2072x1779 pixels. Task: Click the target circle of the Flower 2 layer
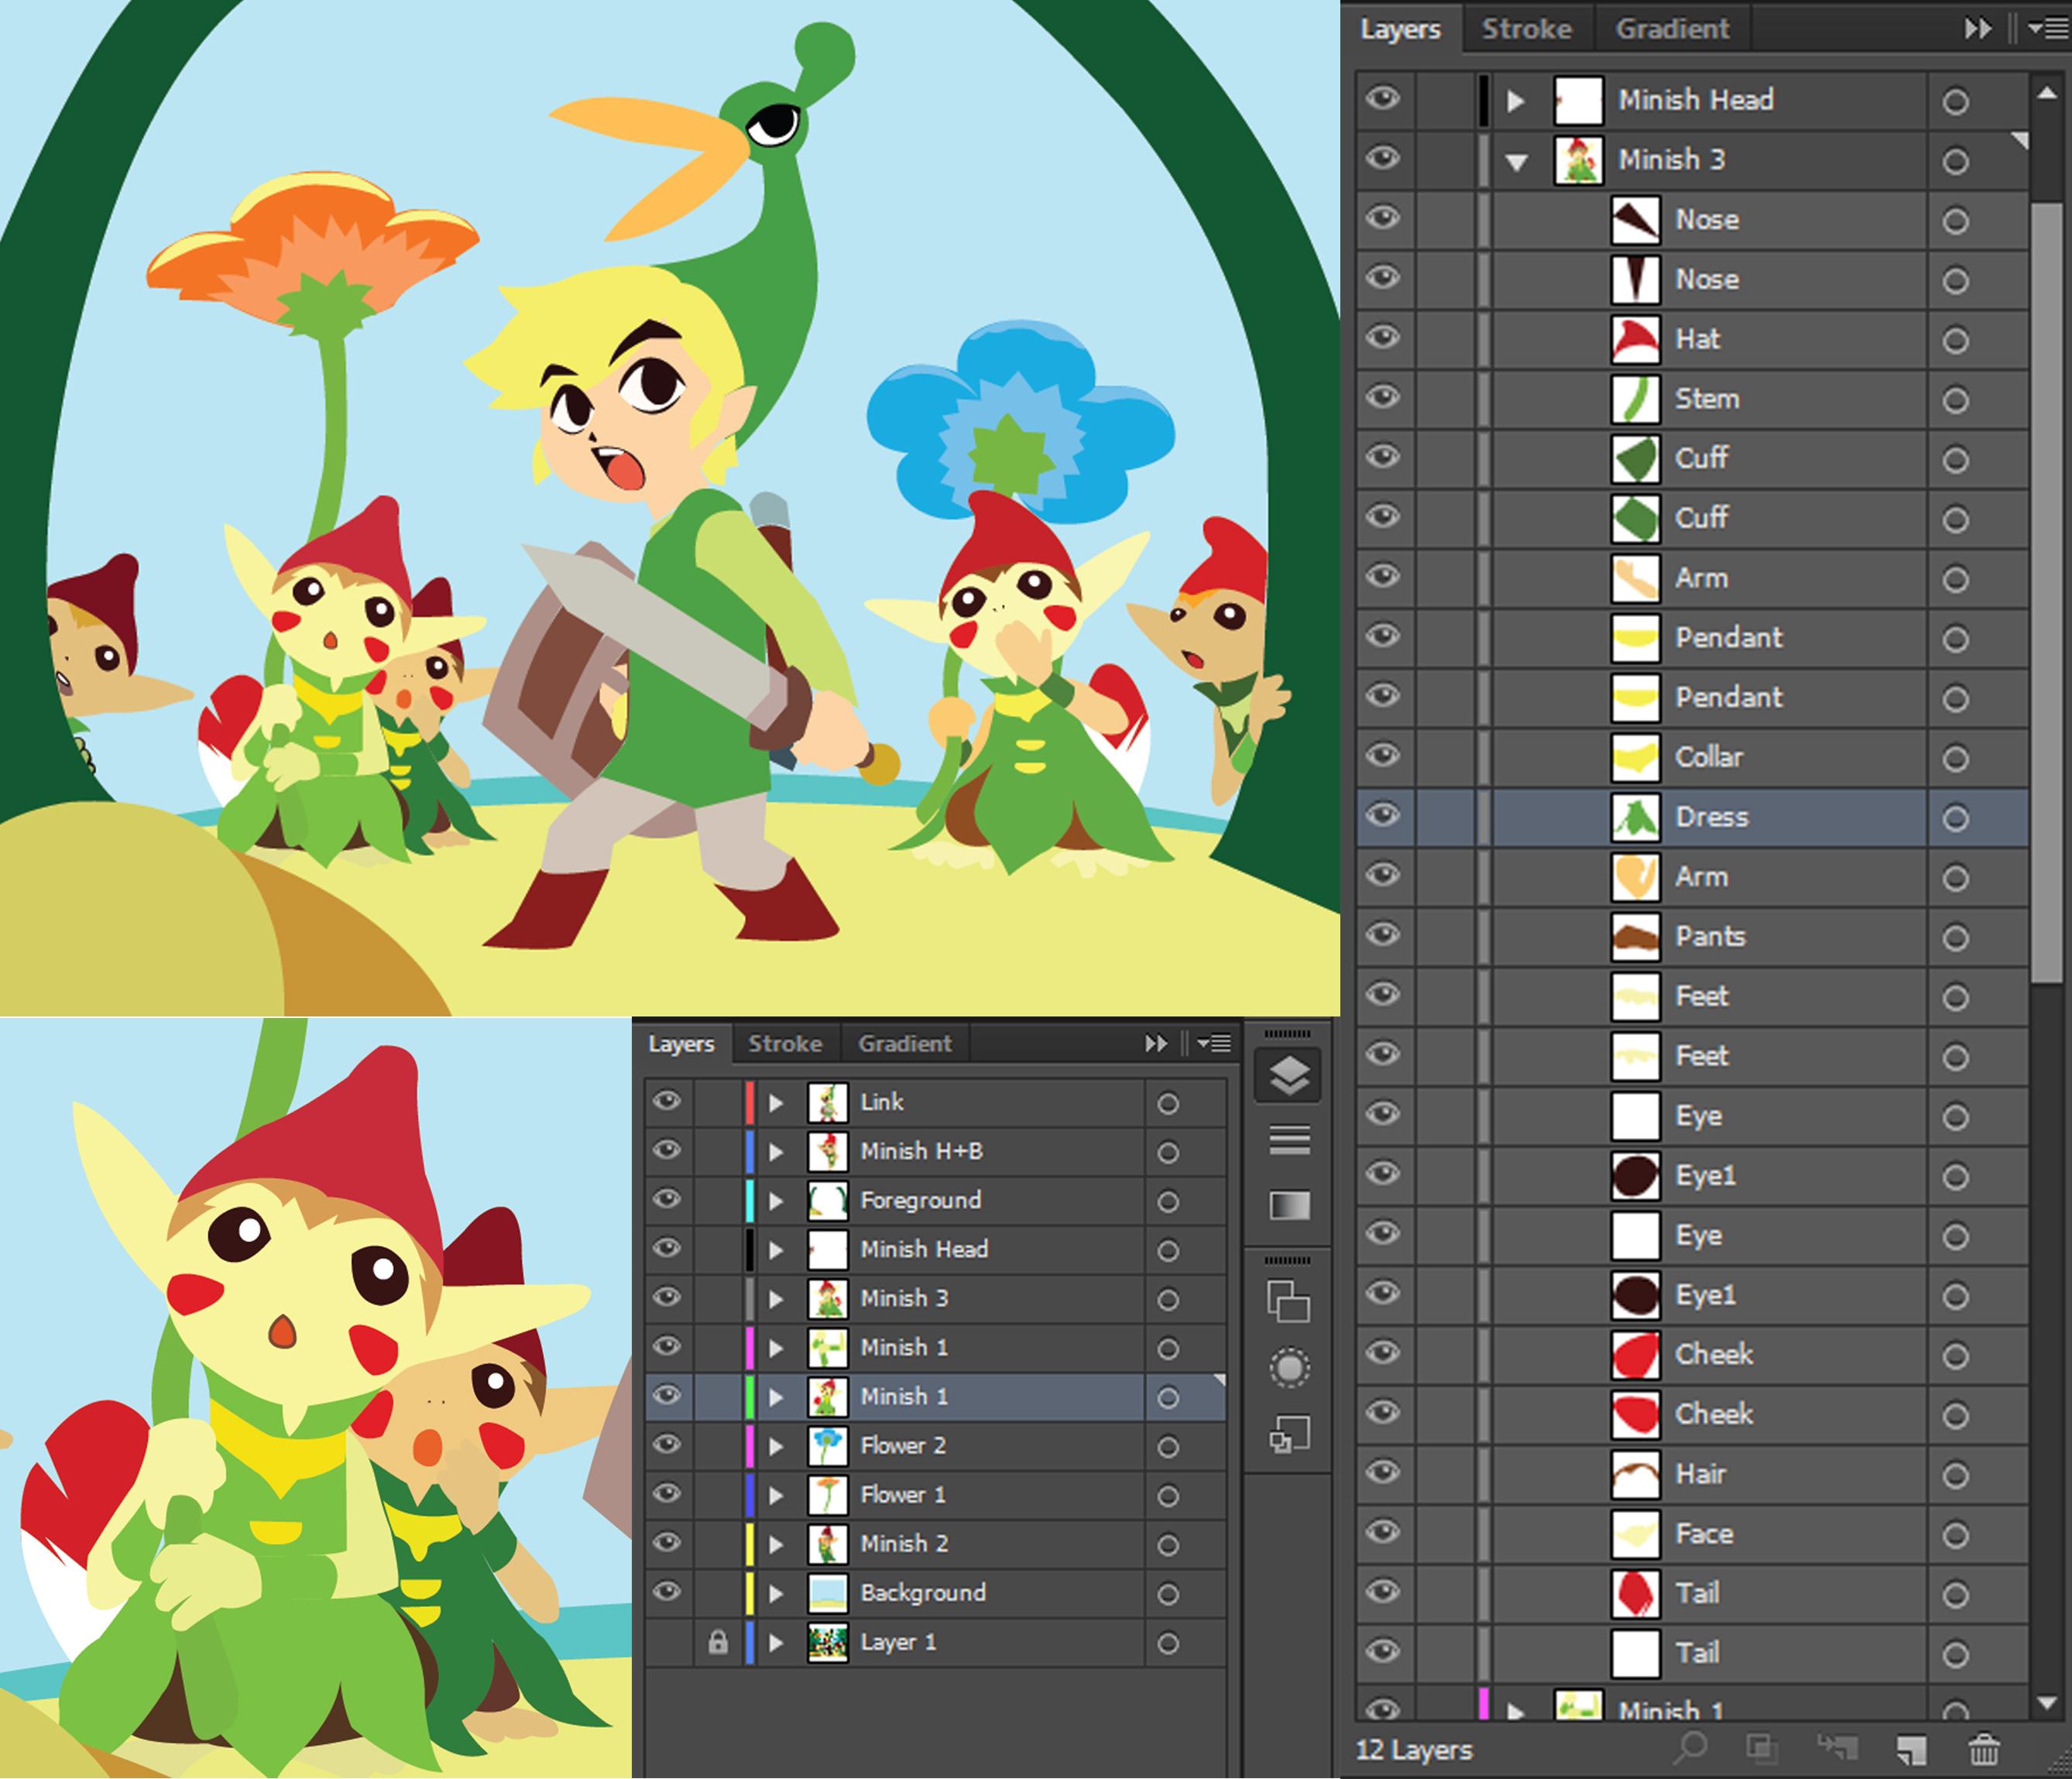pos(1167,1448)
